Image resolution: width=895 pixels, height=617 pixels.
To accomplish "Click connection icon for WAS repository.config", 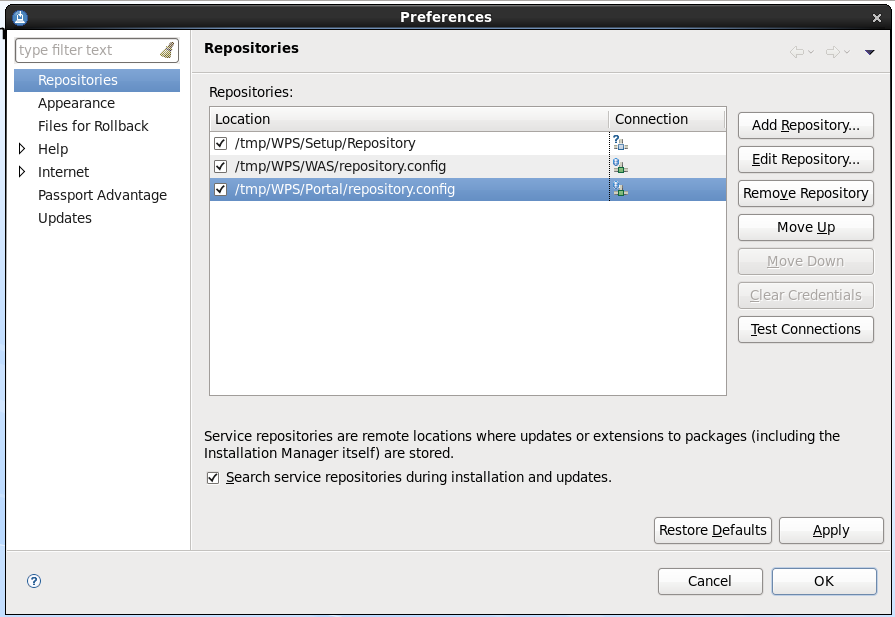I will pos(620,166).
